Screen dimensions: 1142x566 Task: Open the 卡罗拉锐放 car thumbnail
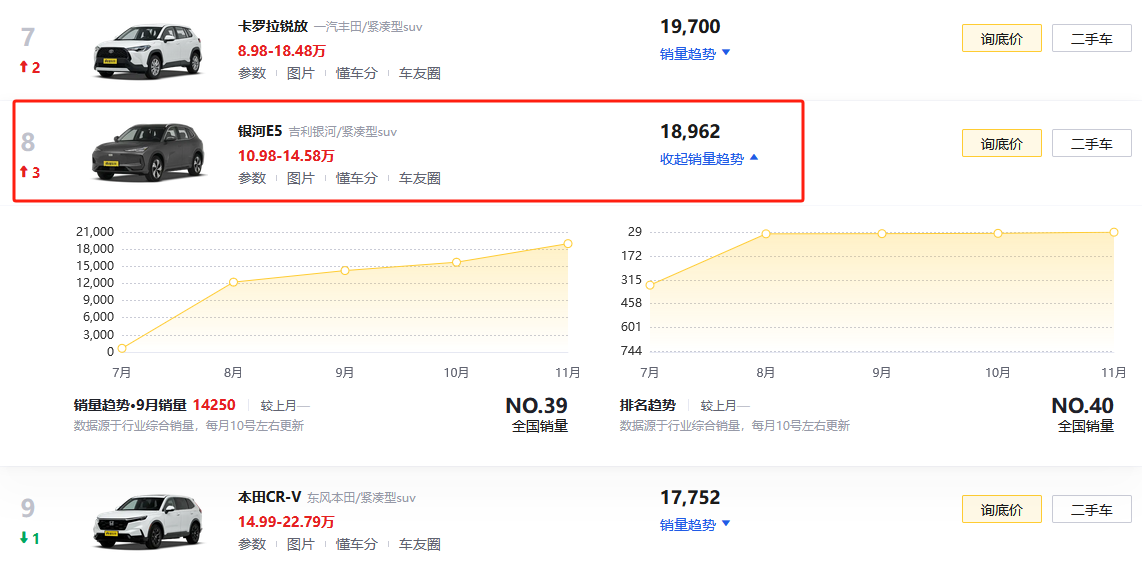coord(149,52)
